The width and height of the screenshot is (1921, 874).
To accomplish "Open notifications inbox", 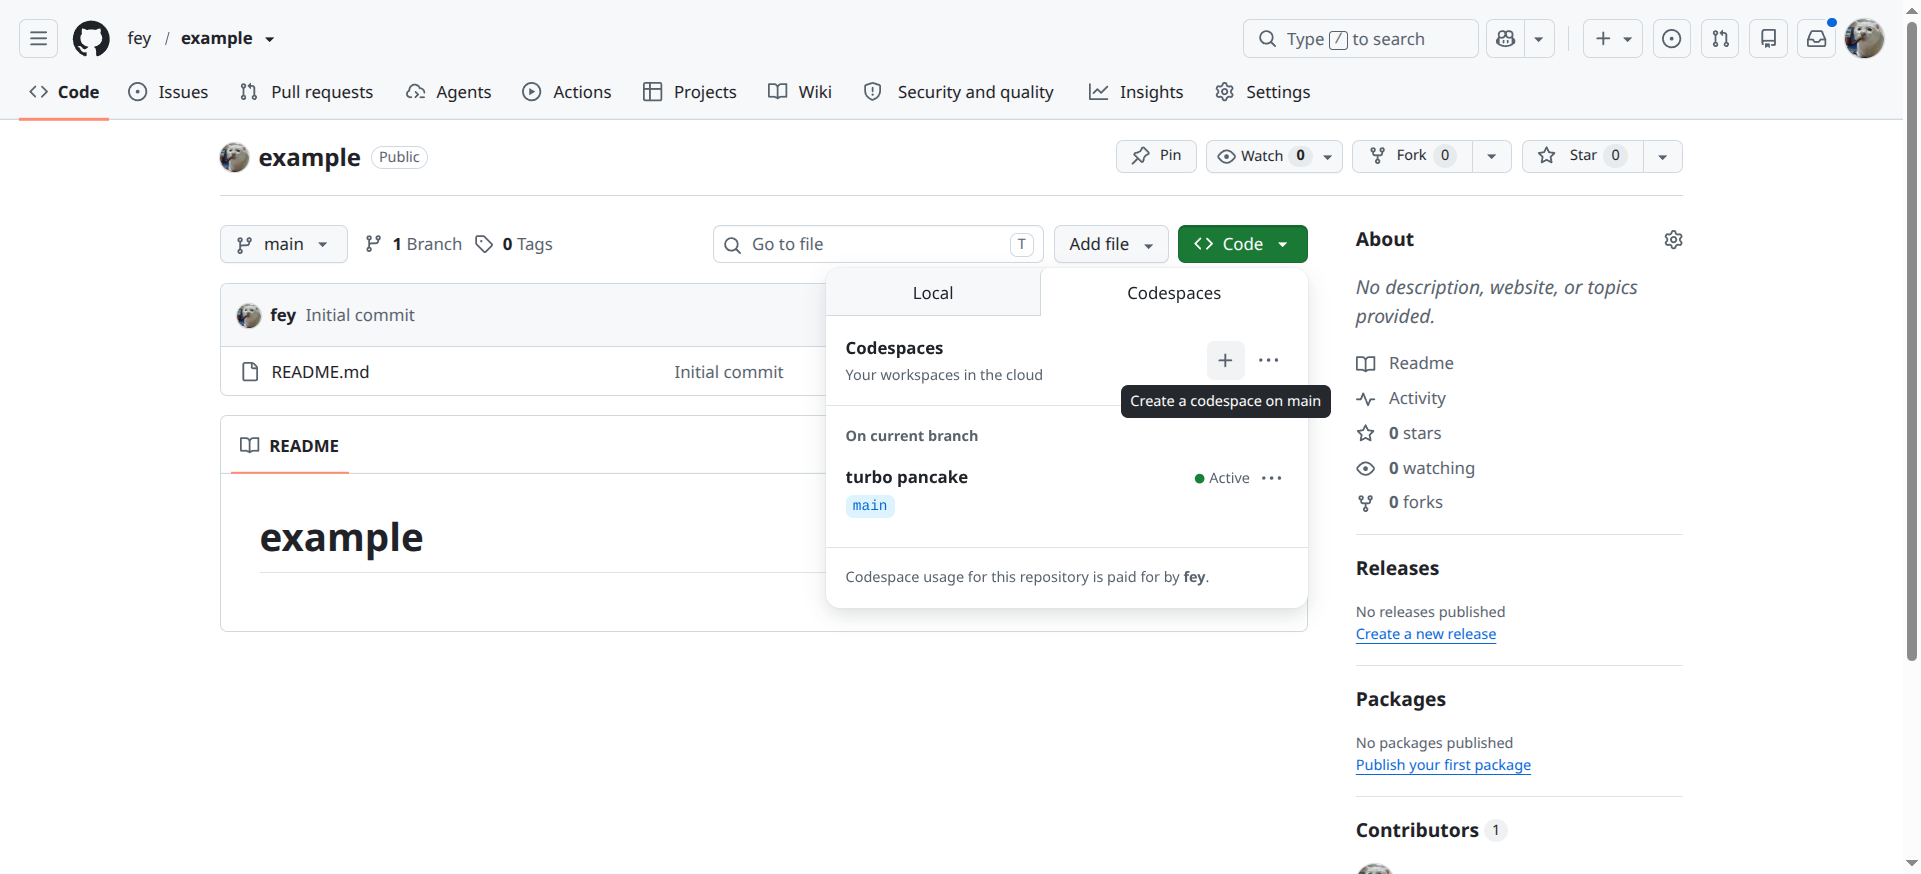I will point(1817,39).
